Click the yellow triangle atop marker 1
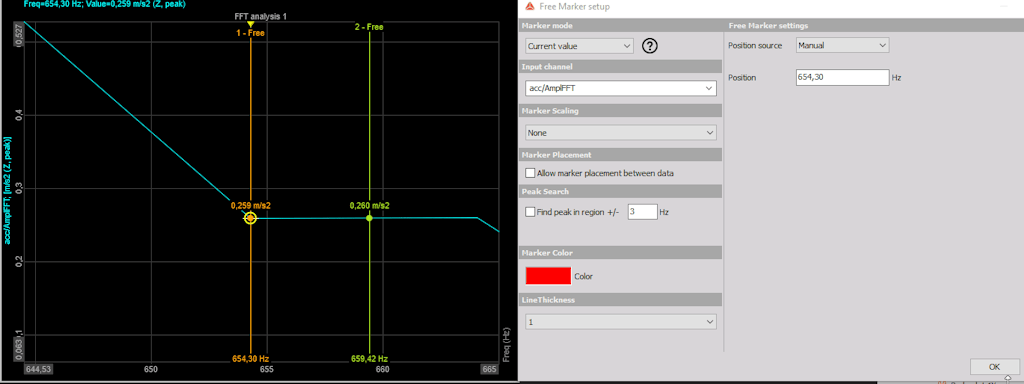The image size is (1024, 384). point(251,24)
